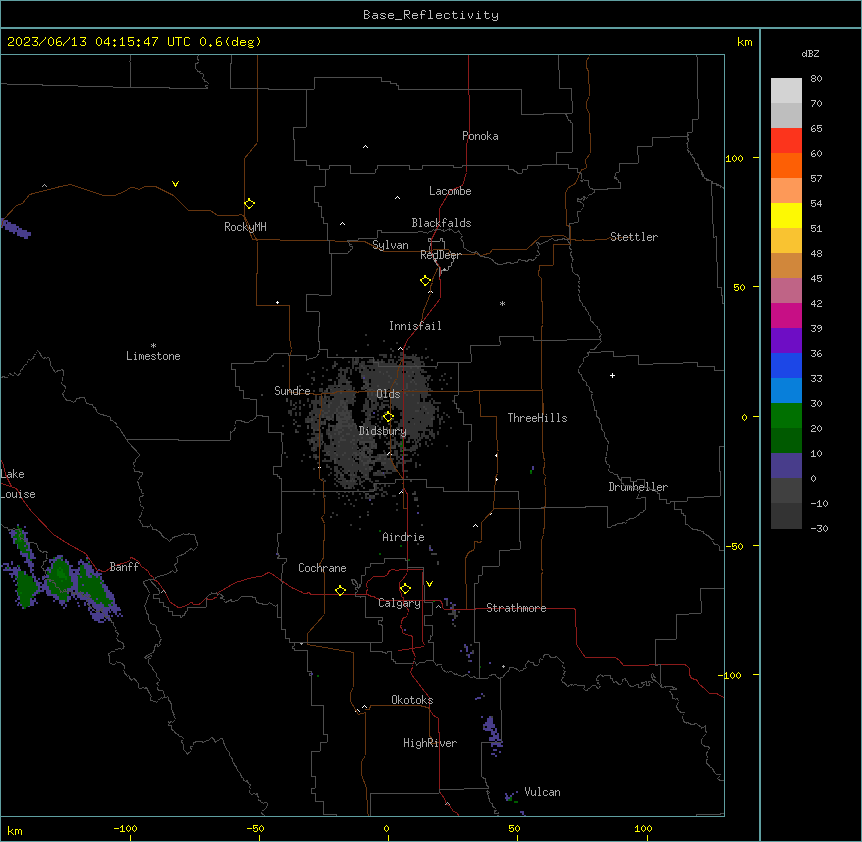Click the Sylvan label
This screenshot has width=862, height=842.
tap(390, 245)
